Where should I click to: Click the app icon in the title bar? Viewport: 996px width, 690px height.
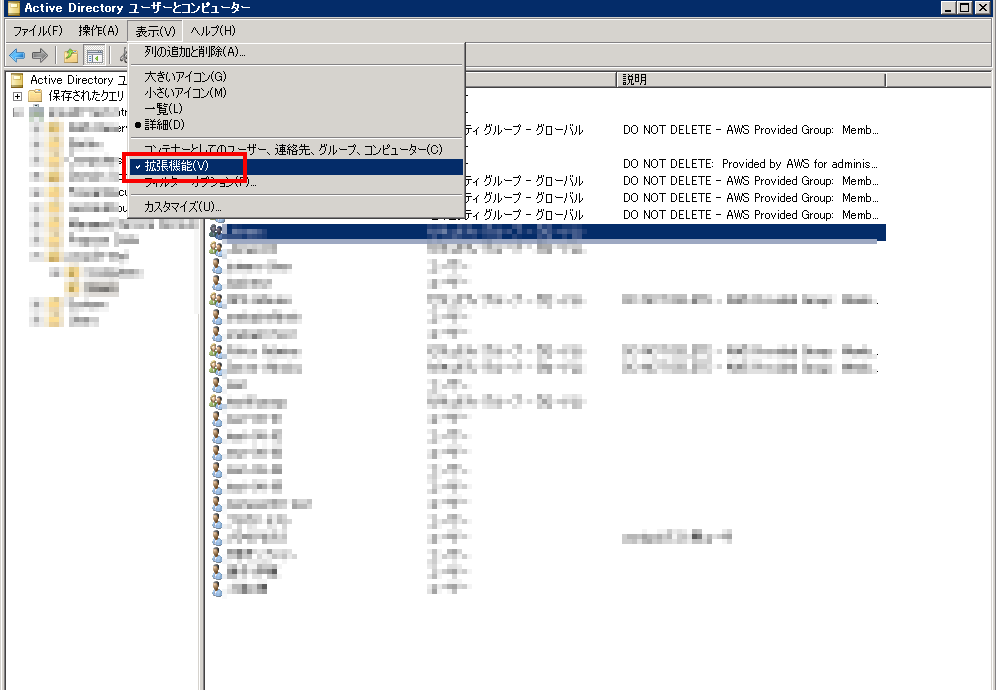(x=11, y=8)
